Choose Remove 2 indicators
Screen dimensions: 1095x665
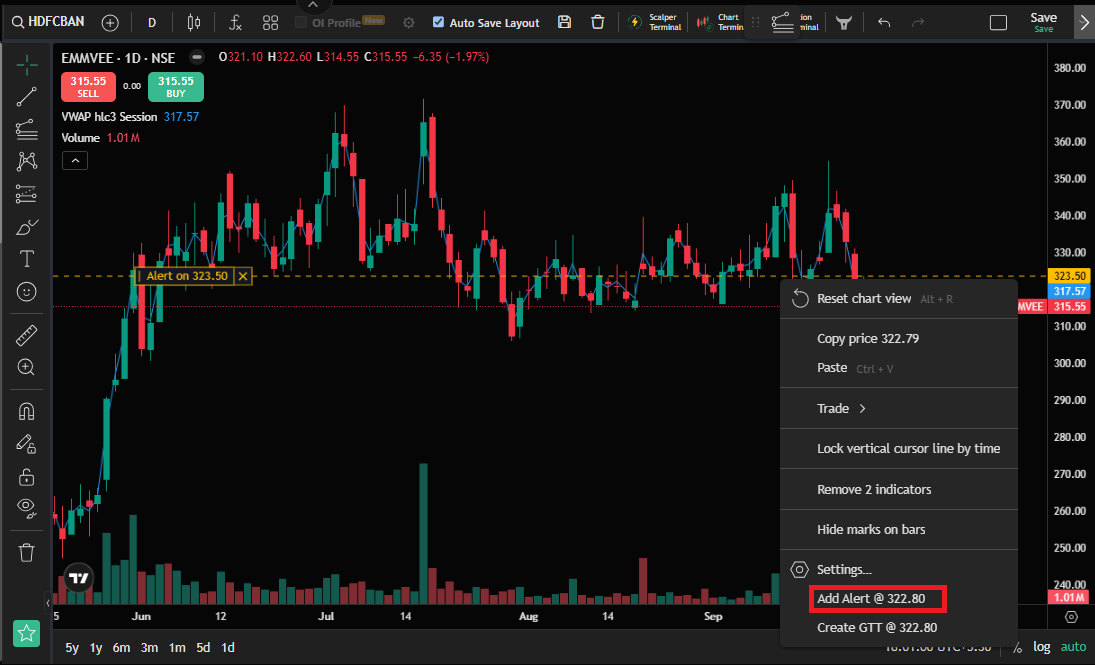[899, 490]
